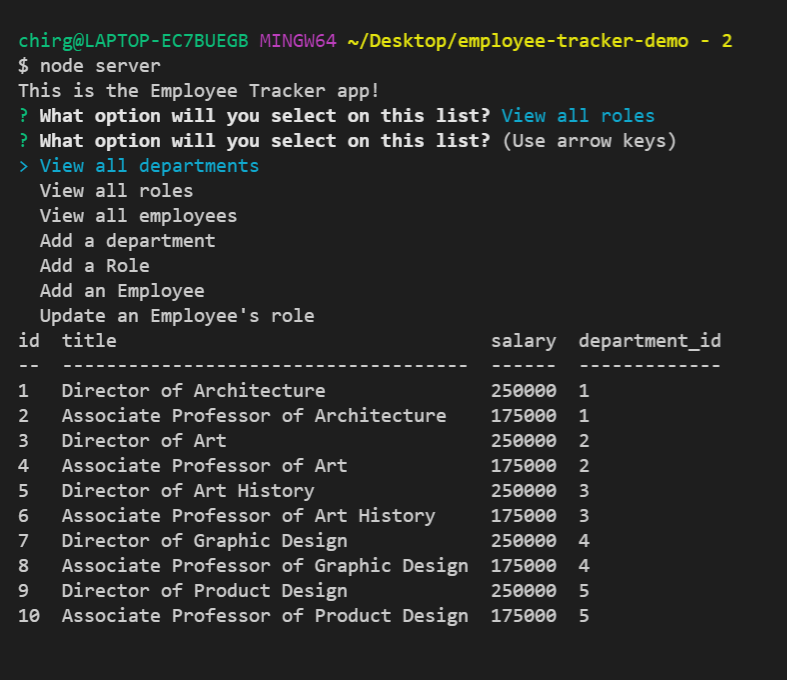Click the 'Director of Product Design' title cell
The width and height of the screenshot is (787, 680).
click(x=204, y=592)
